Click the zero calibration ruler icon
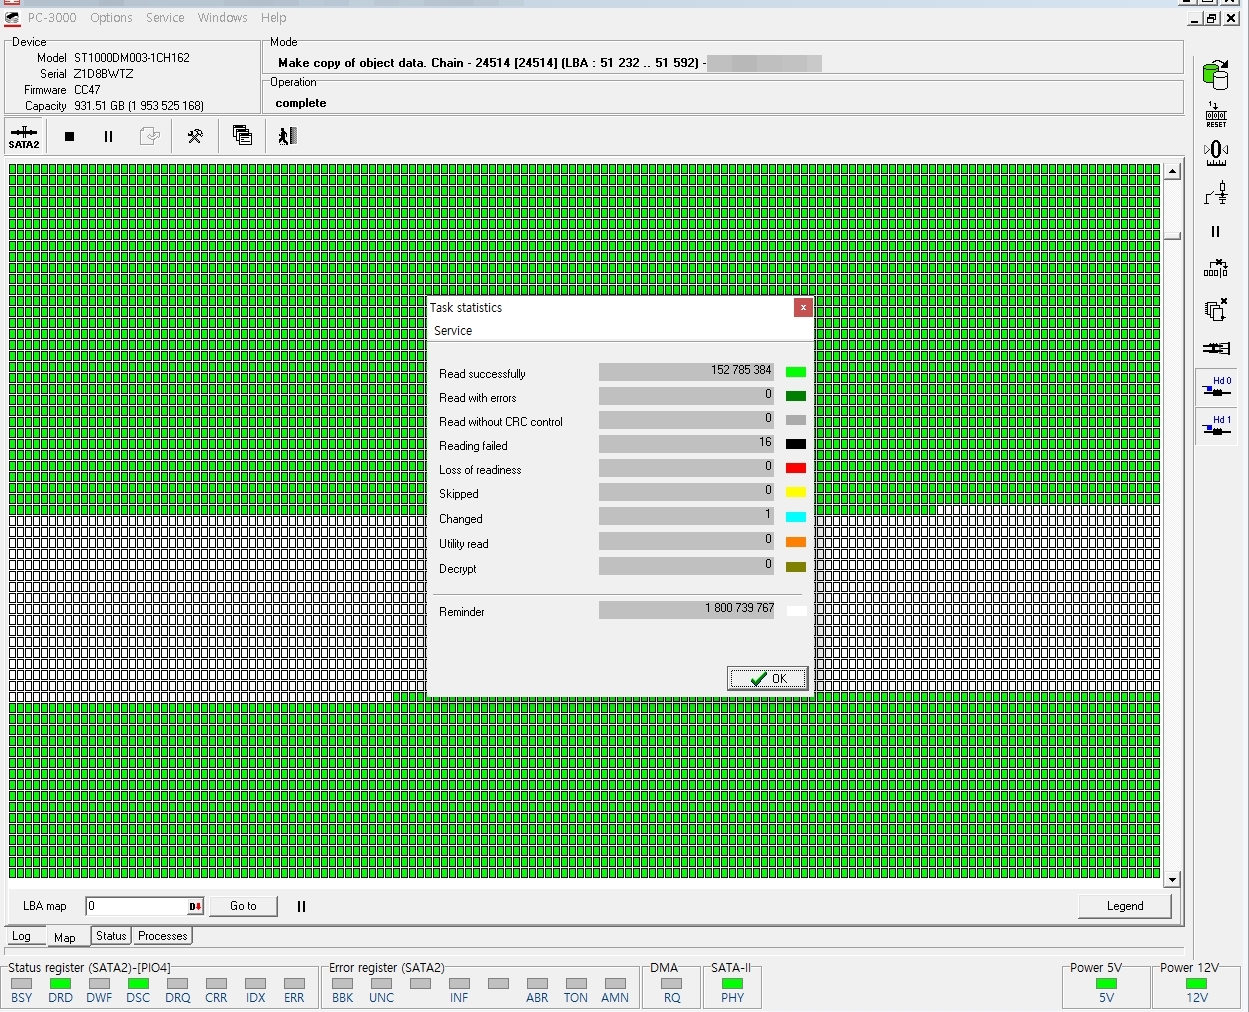Screen dimensions: 1249x1012 [1216, 153]
